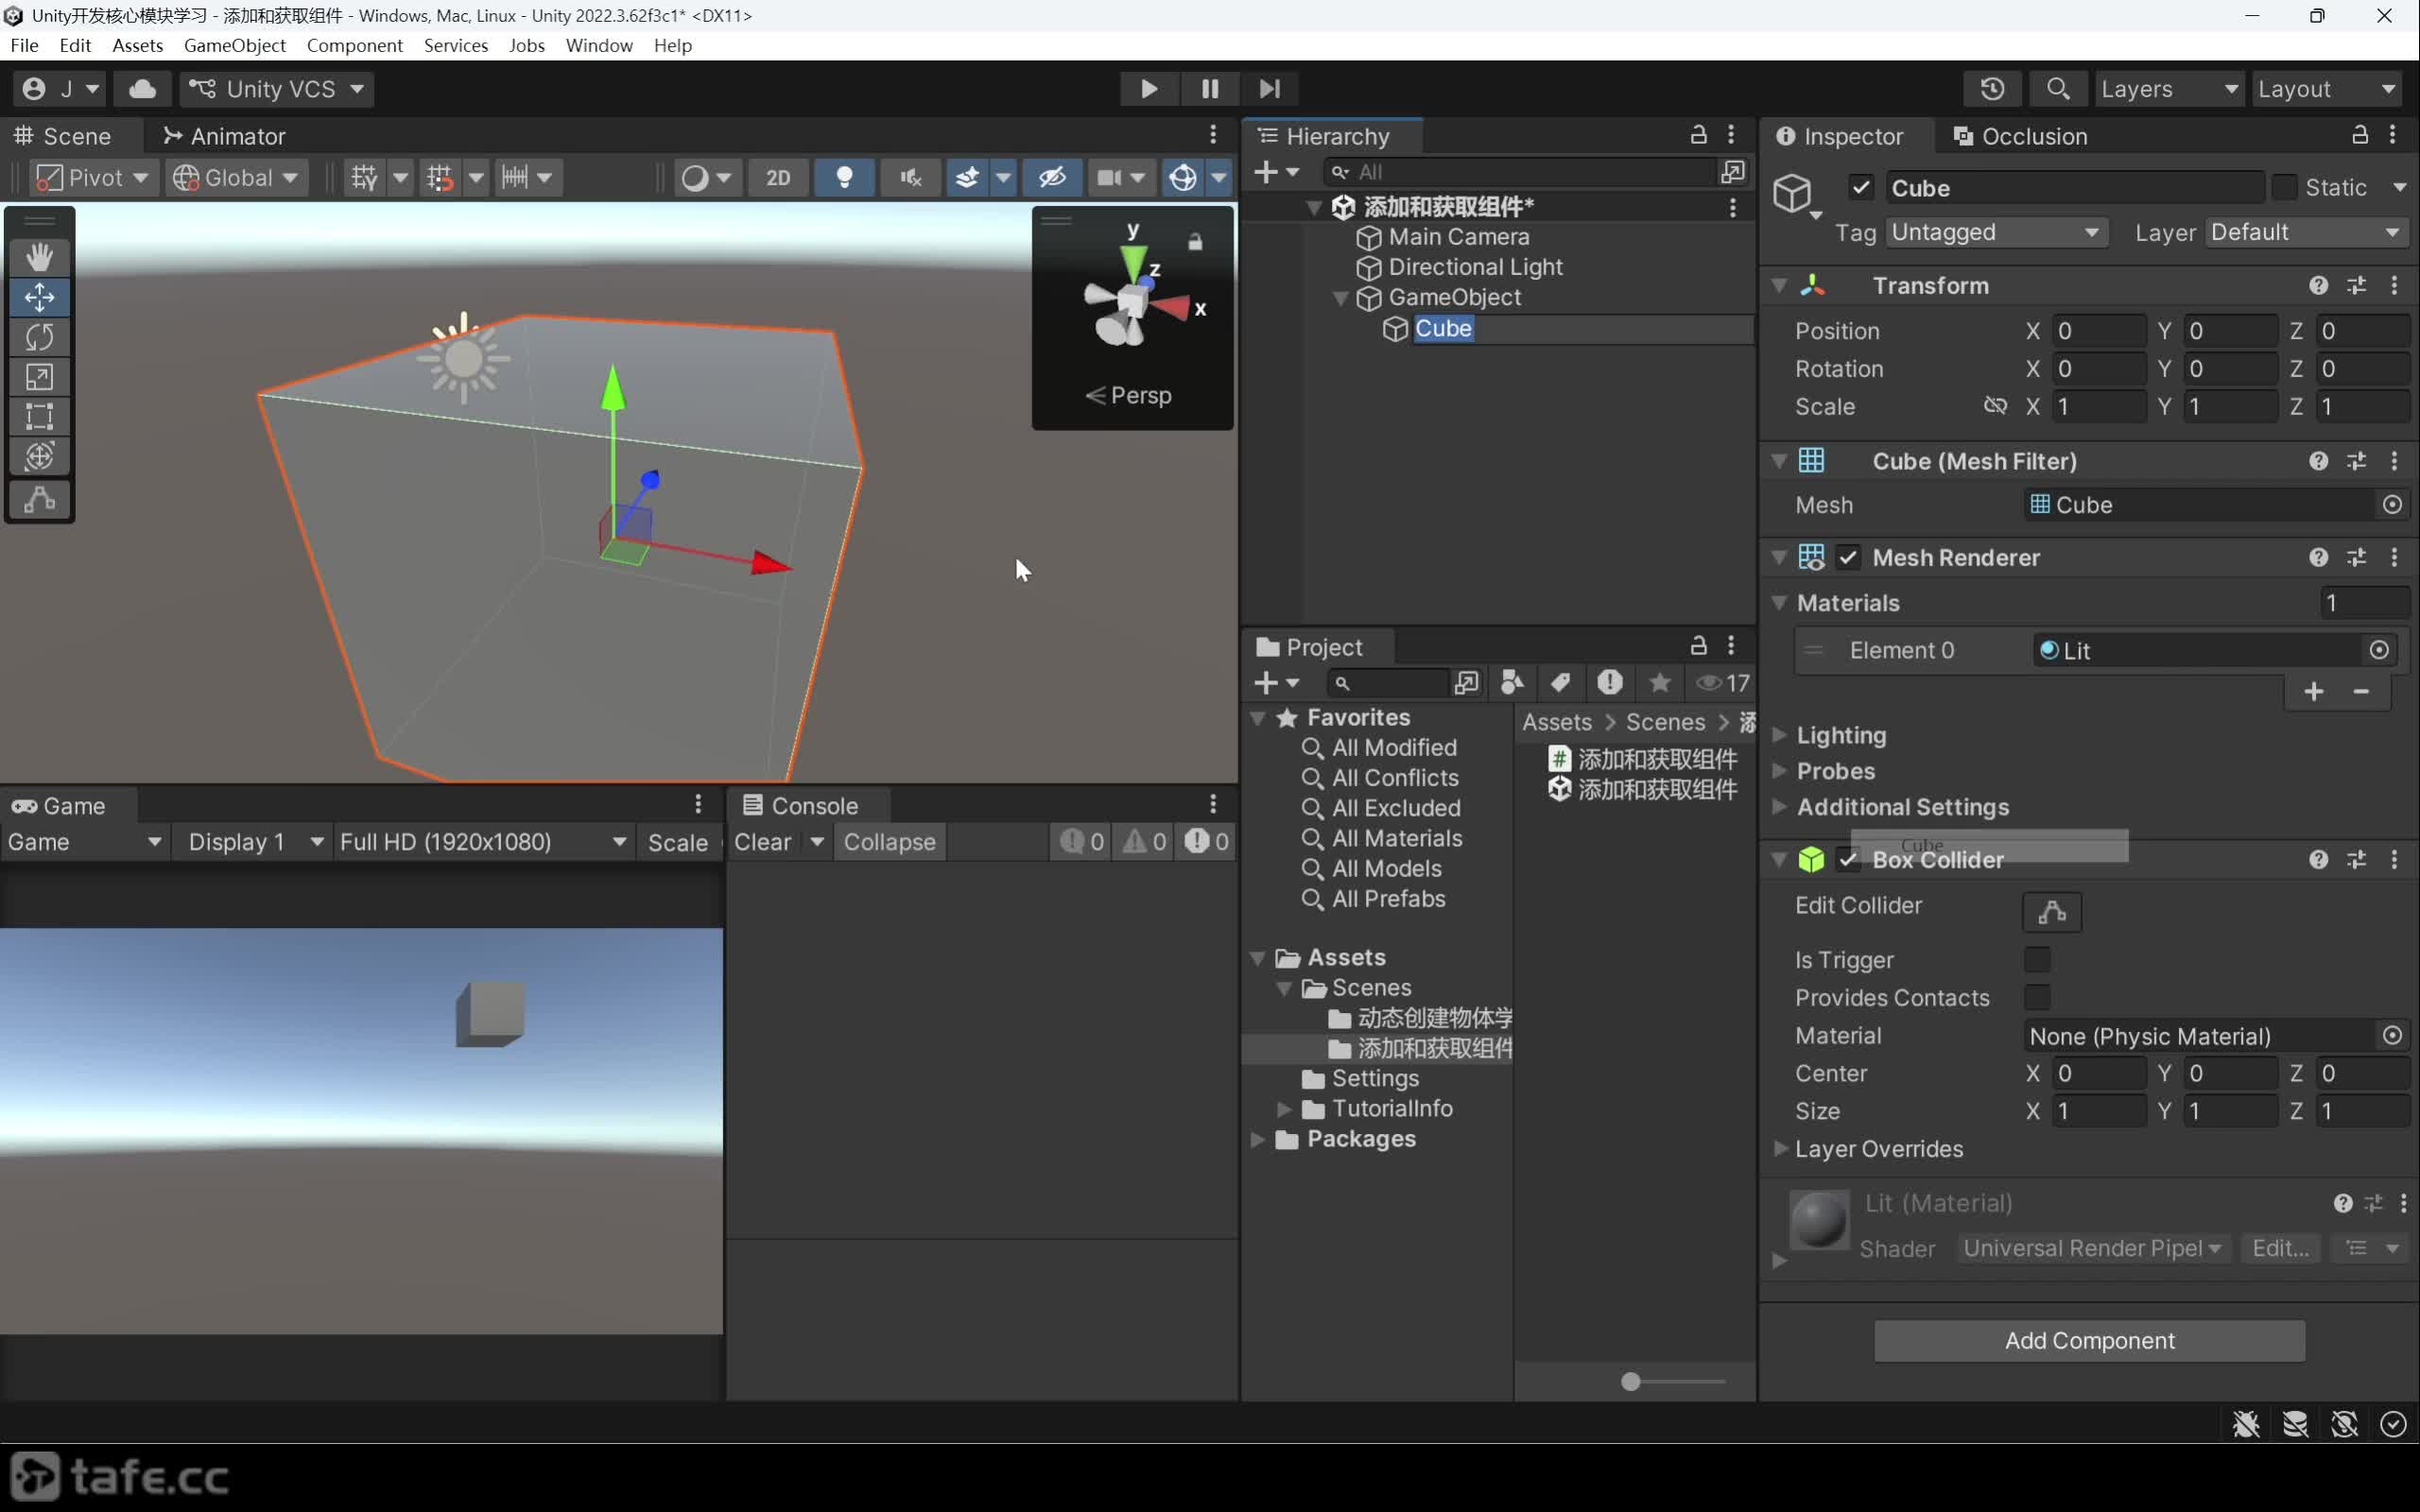Open Transform component help icon
The height and width of the screenshot is (1512, 2420).
2318,286
